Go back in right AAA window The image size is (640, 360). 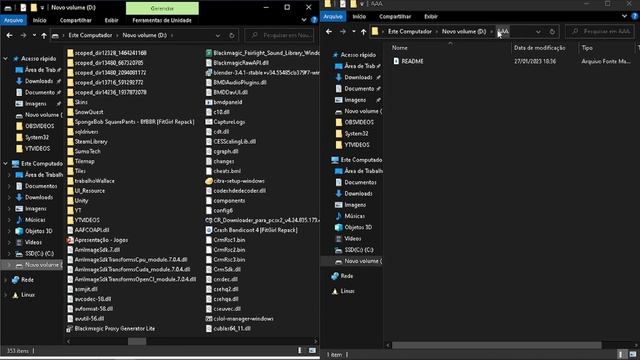pos(329,31)
